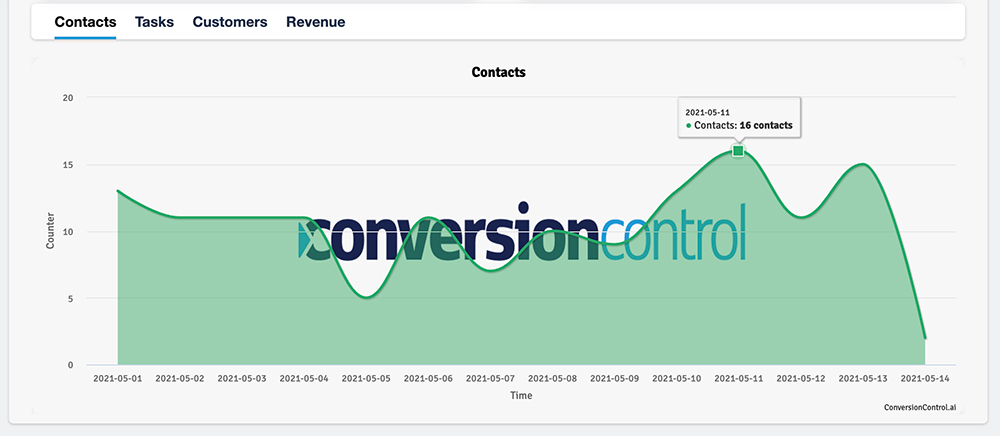This screenshot has width=1000, height=436.
Task: Go to the Revenue tab
Action: coord(315,22)
